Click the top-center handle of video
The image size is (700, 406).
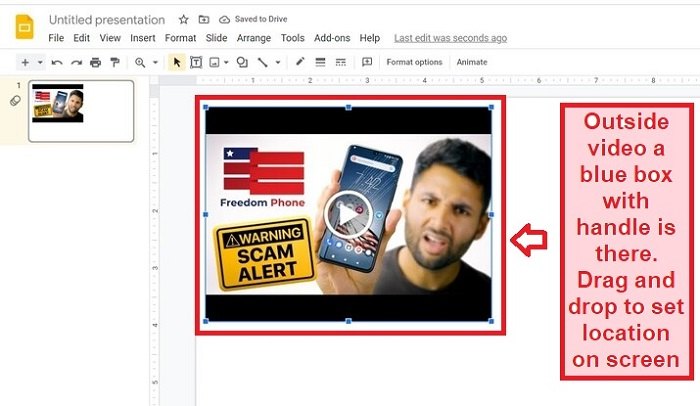(349, 107)
